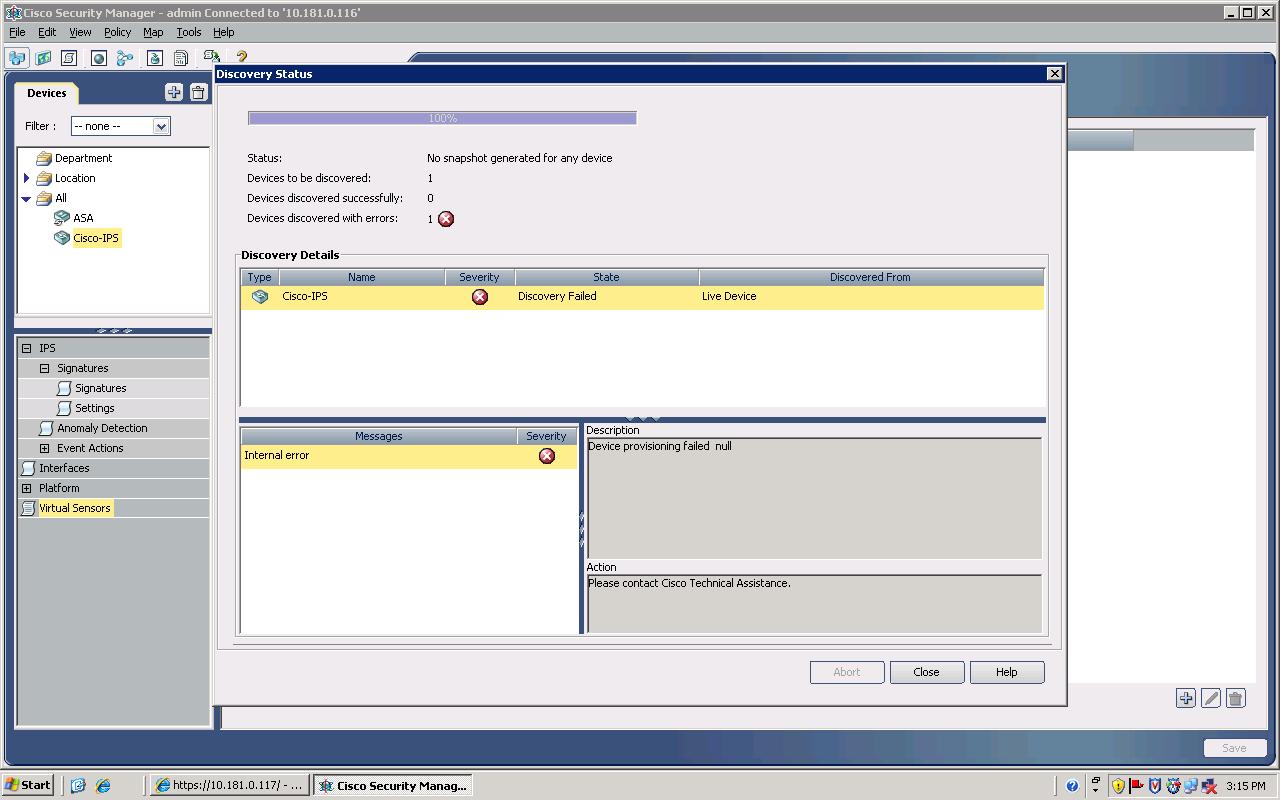Viewport: 1280px width, 800px height.
Task: Collapse the IPS policy group
Action: click(27, 348)
